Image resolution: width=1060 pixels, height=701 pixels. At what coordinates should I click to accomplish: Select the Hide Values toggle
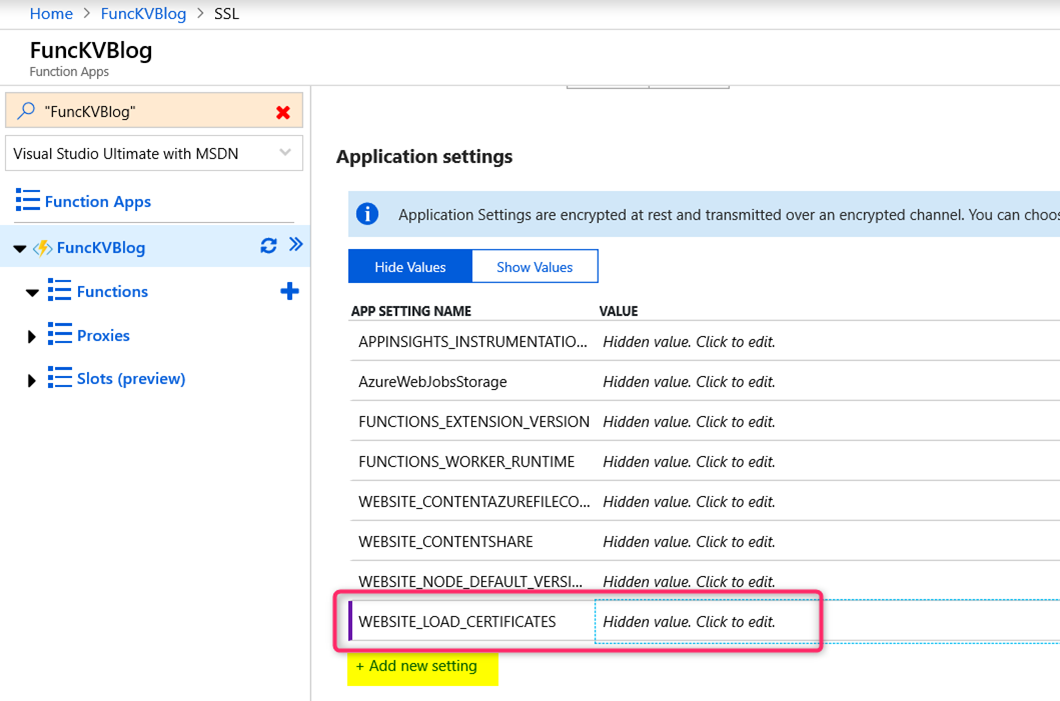tap(410, 266)
